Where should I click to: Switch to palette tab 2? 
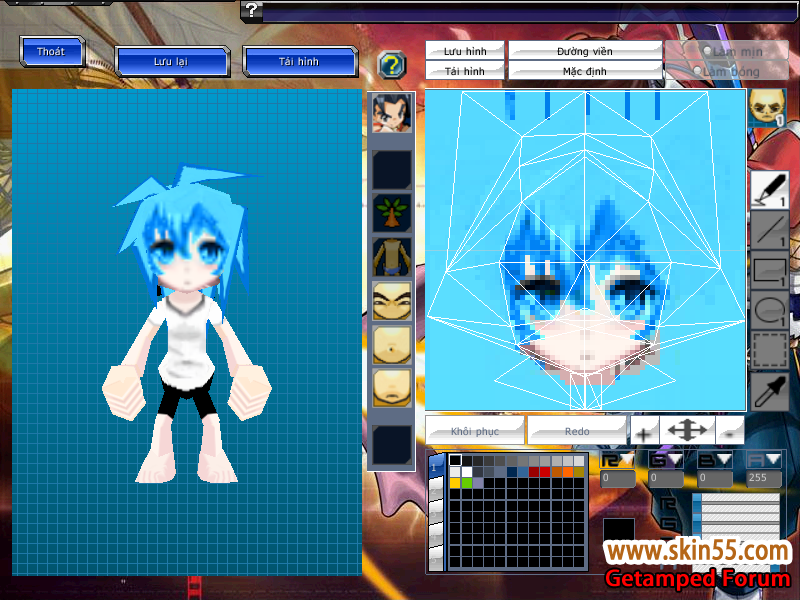(x=436, y=491)
